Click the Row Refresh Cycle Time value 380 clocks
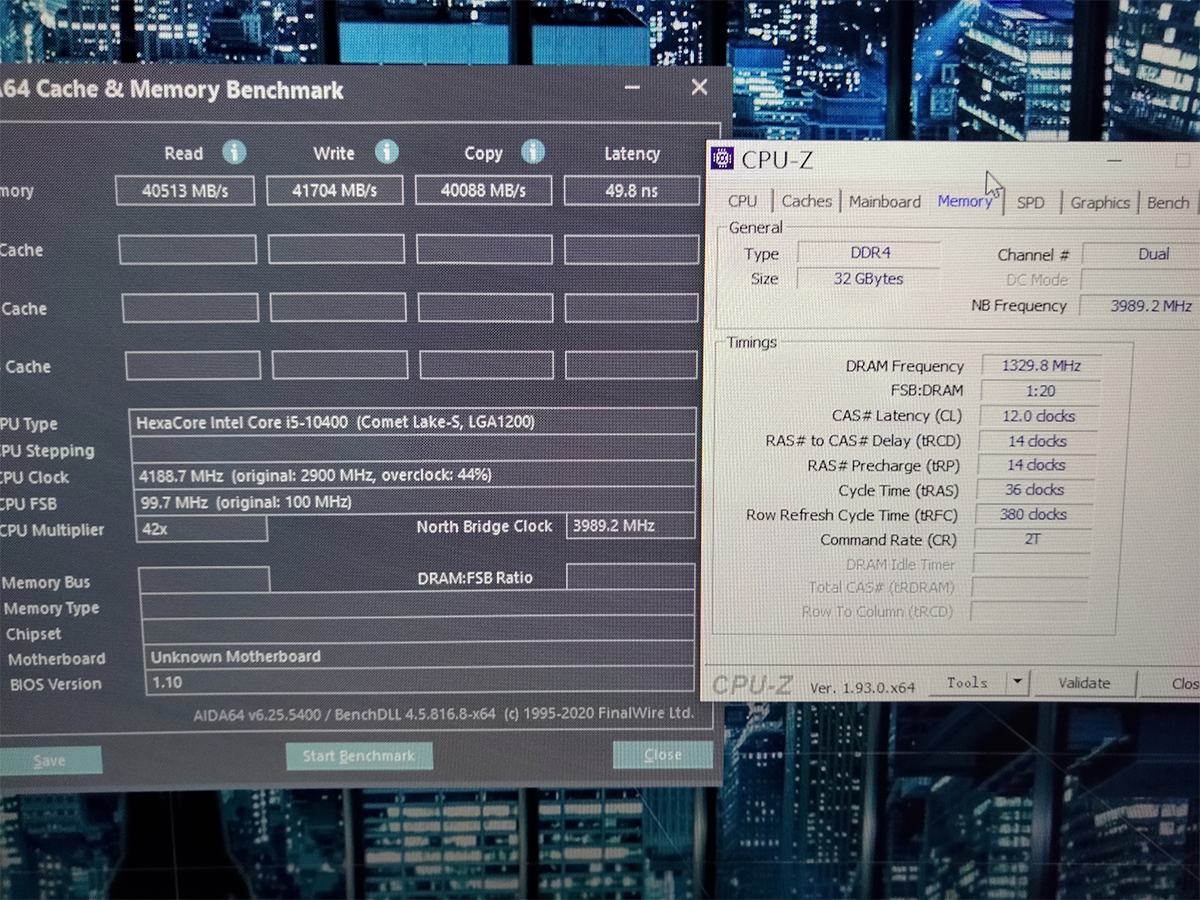Viewport: 1200px width, 900px height. [1034, 514]
